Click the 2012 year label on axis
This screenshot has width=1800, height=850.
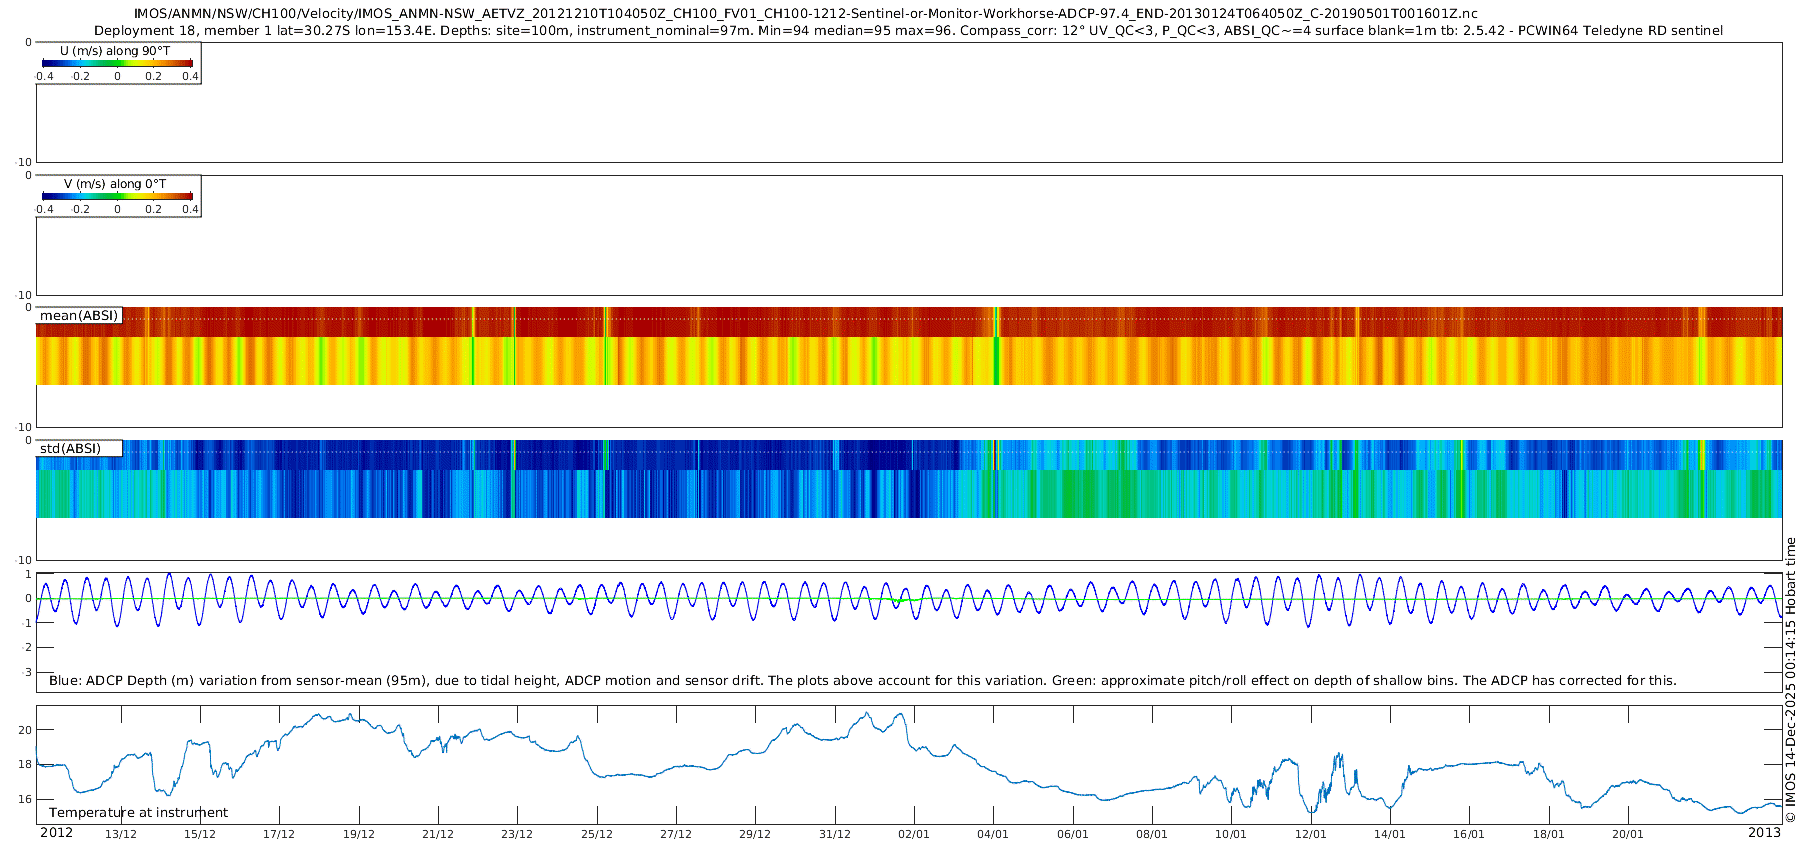[x=56, y=833]
